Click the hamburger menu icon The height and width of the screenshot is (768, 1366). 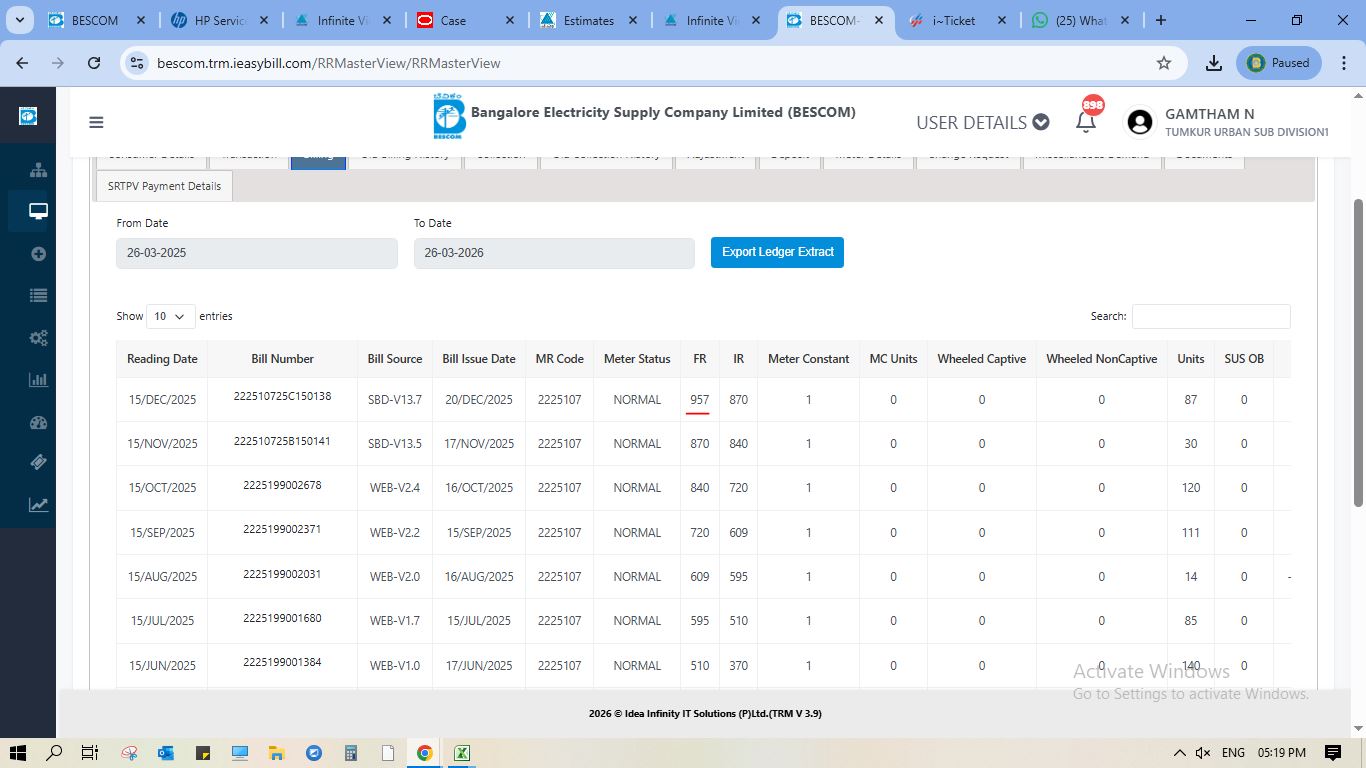pos(96,123)
